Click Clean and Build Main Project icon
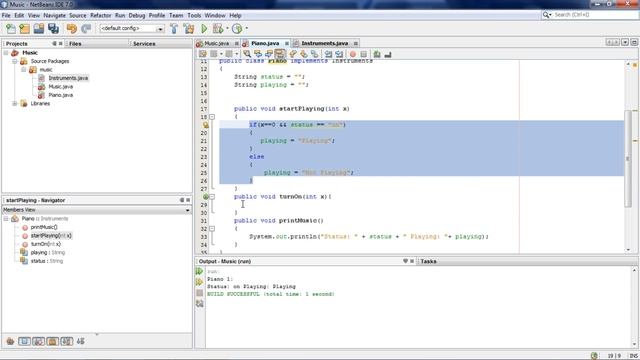The height and width of the screenshot is (360, 640). point(189,29)
